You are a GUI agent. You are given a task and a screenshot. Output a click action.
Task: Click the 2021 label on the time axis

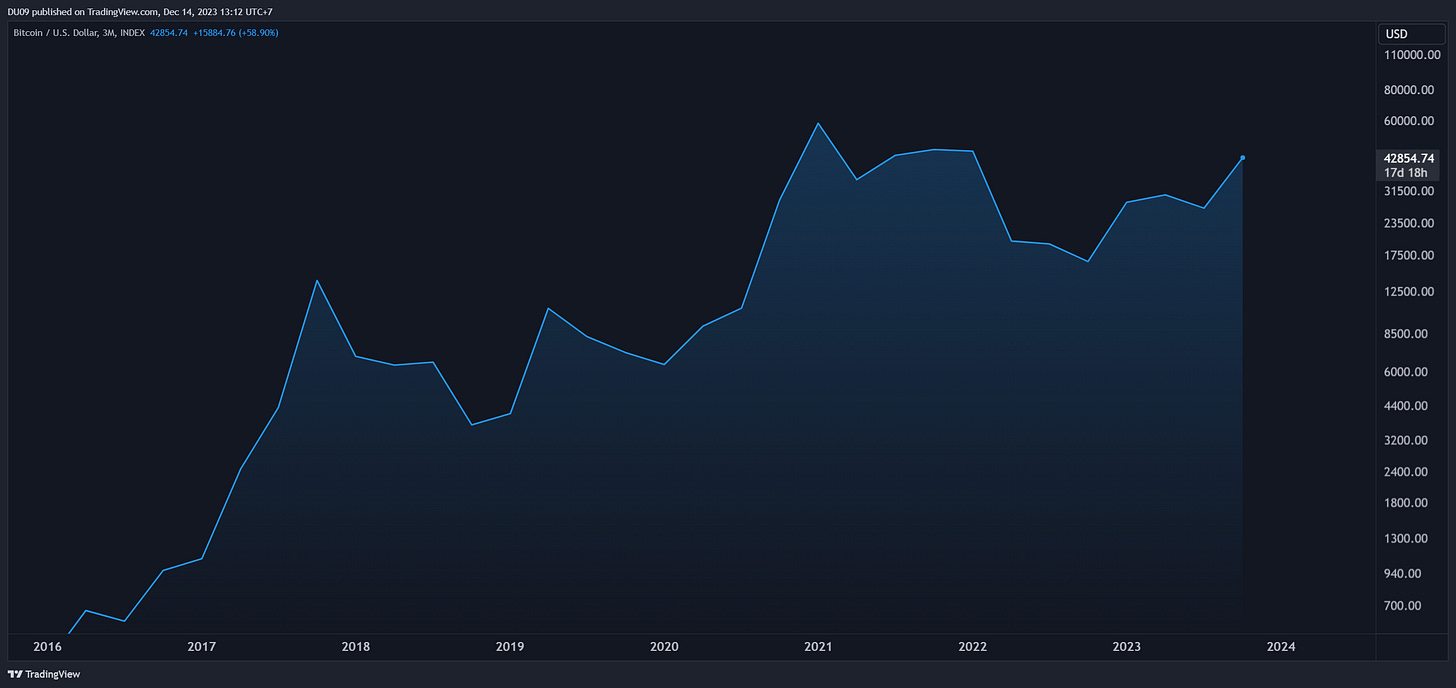tap(819, 647)
